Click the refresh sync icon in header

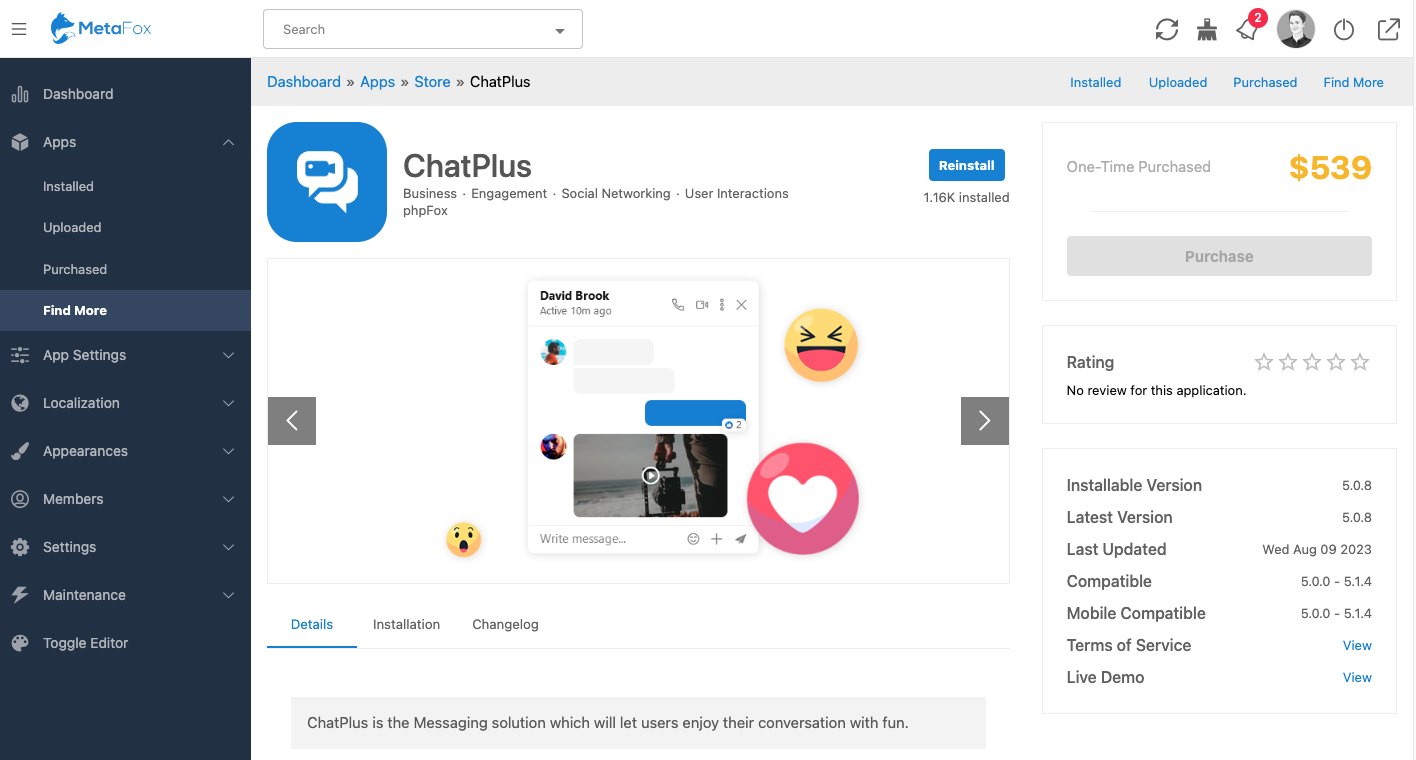click(x=1166, y=30)
